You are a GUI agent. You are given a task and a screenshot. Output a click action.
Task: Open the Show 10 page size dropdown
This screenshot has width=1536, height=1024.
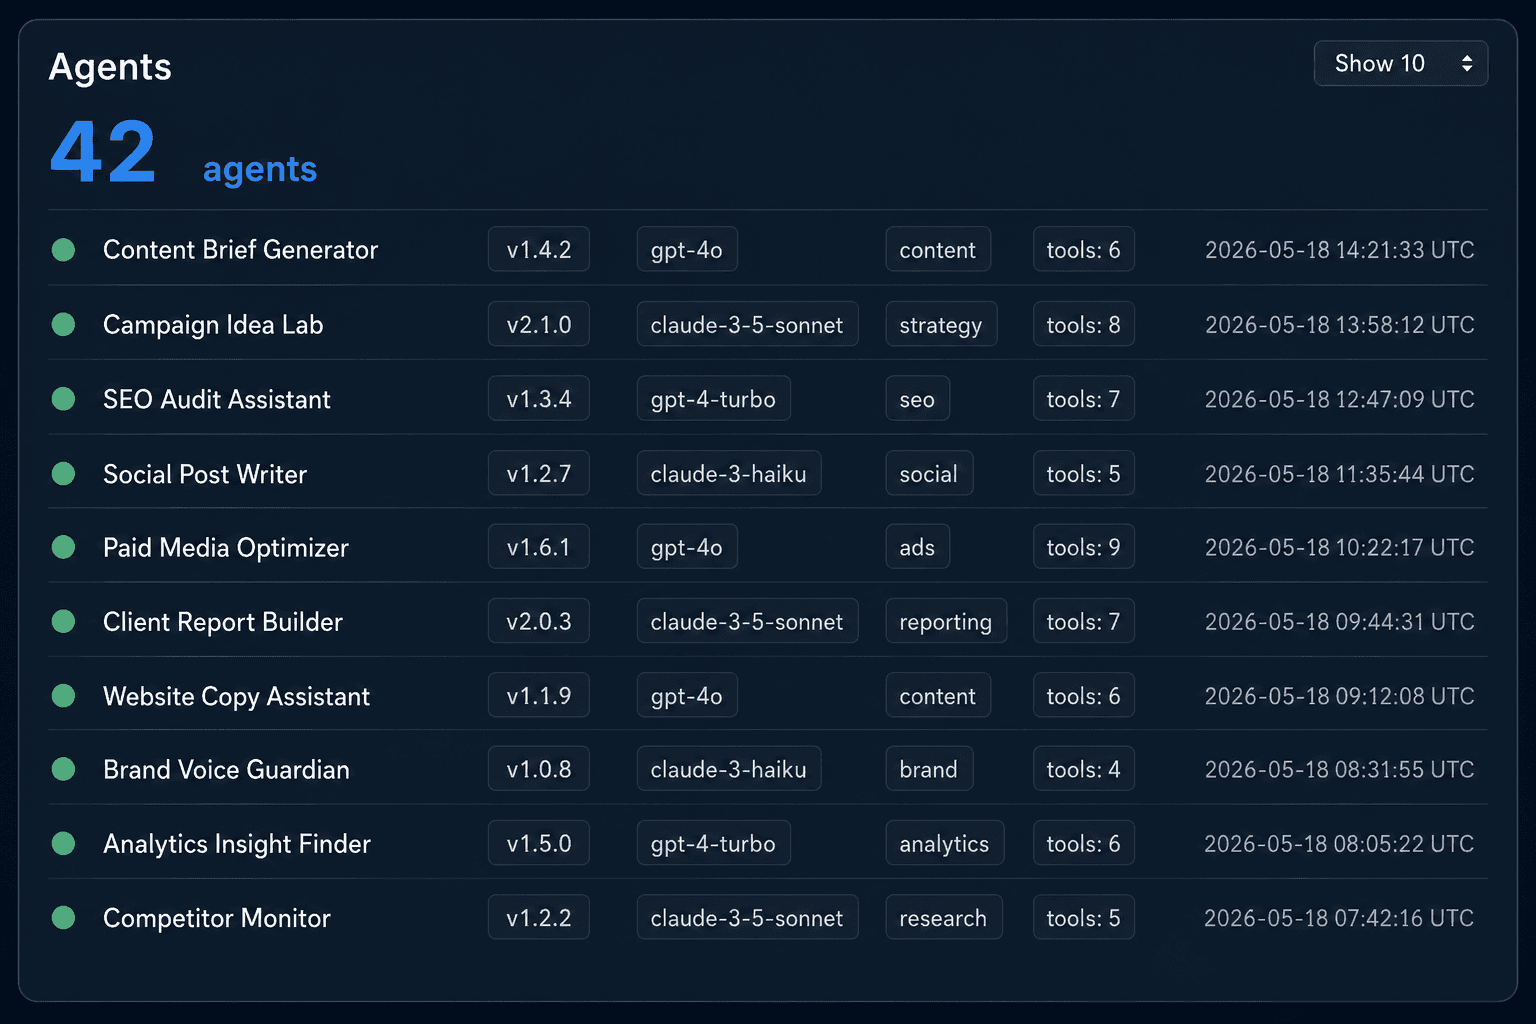pyautogui.click(x=1400, y=63)
